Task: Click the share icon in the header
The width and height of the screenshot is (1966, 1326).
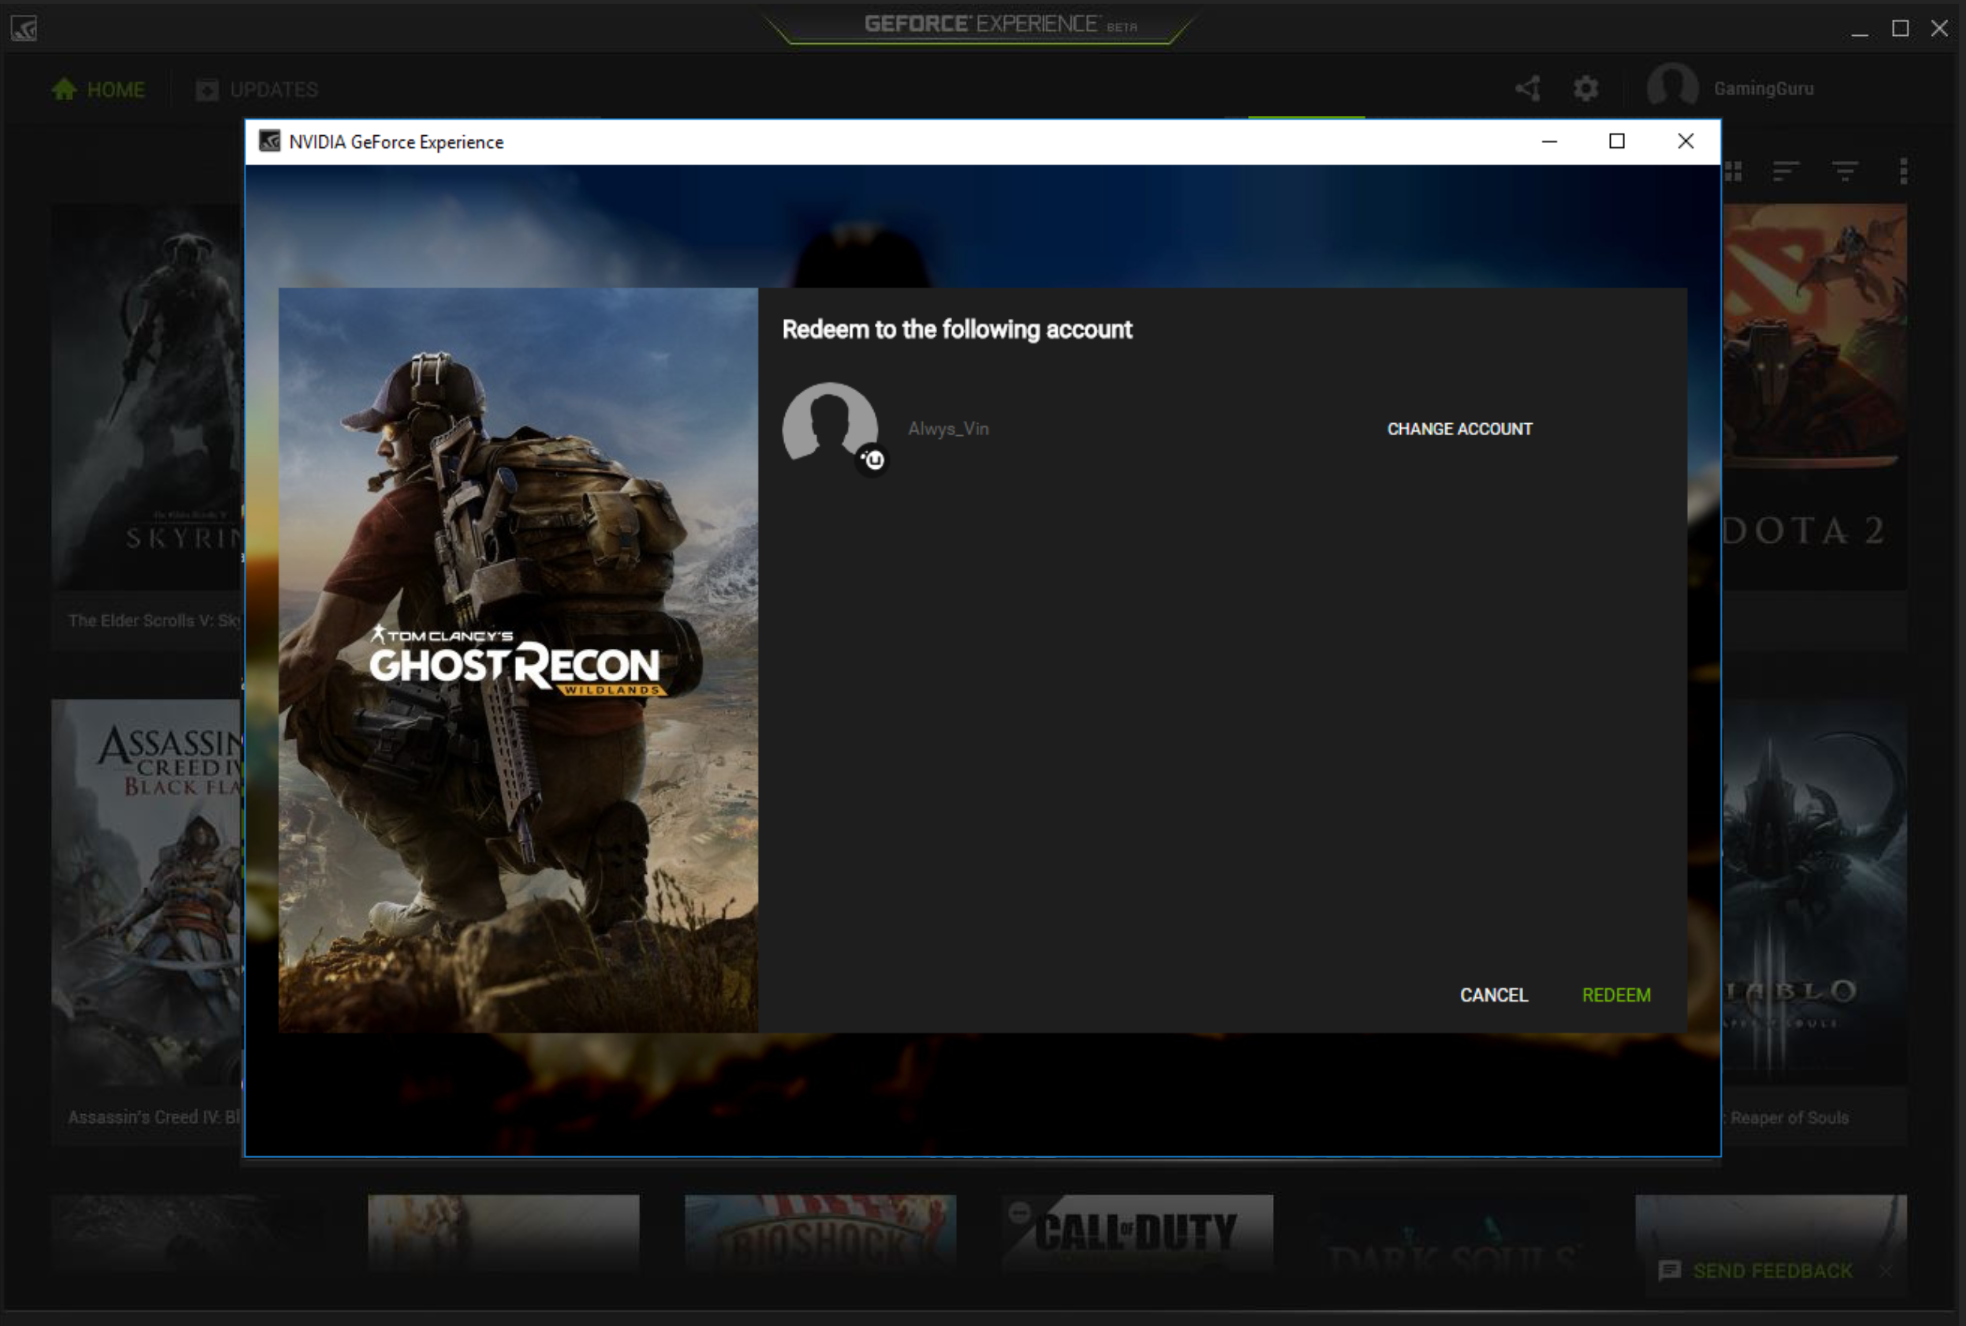Action: click(1527, 89)
